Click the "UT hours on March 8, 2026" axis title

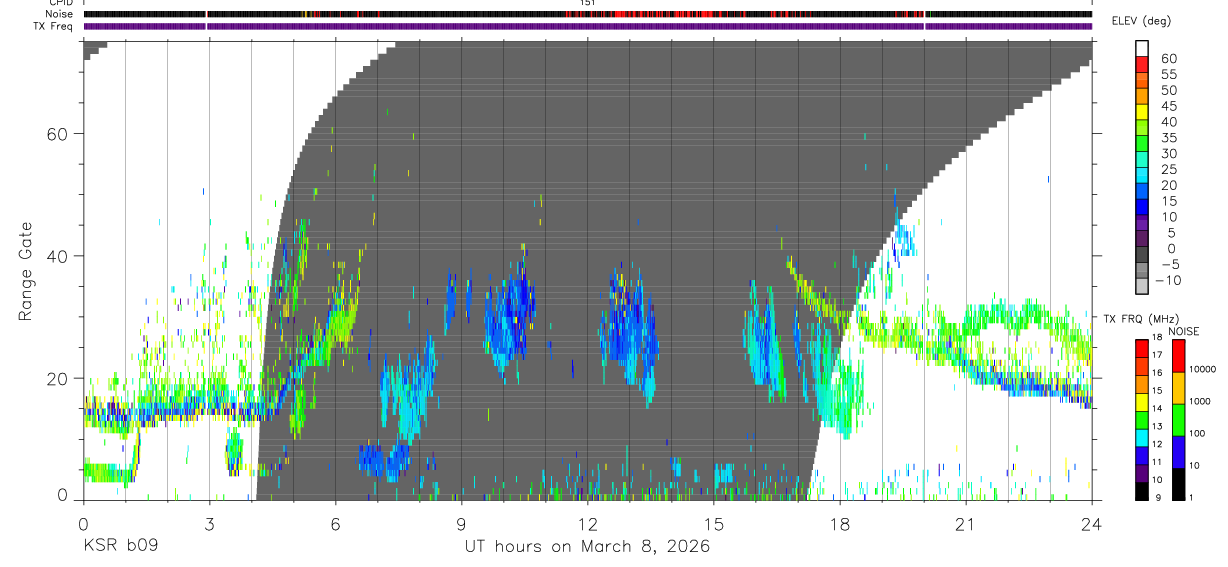[x=586, y=546]
